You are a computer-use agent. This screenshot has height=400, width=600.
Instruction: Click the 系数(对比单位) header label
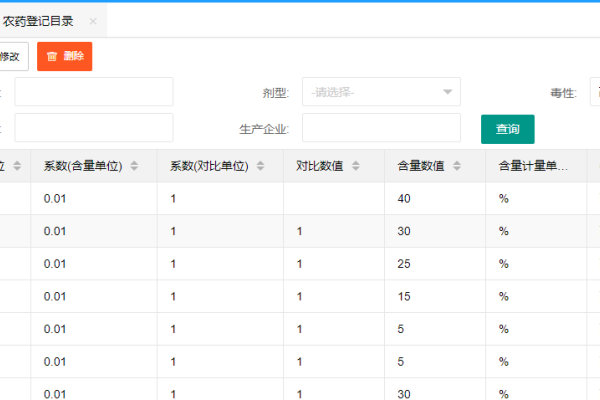pyautogui.click(x=209, y=166)
